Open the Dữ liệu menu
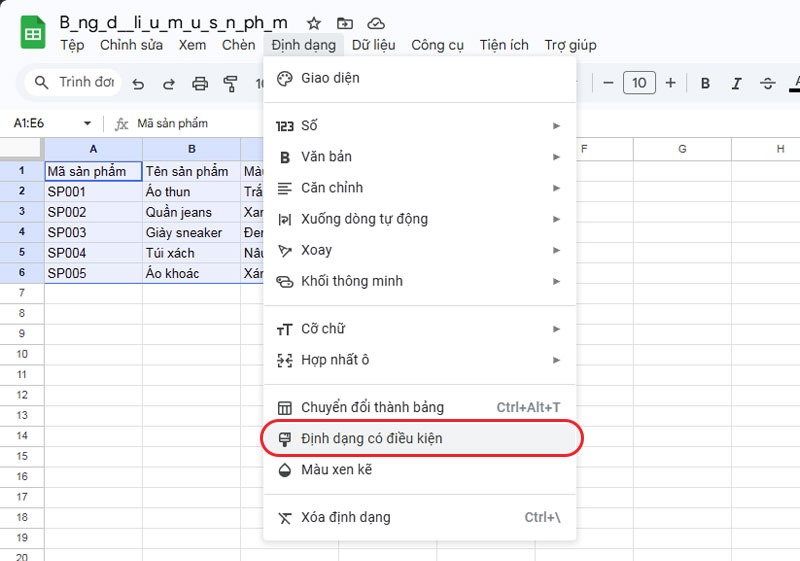The height and width of the screenshot is (561, 800). tap(373, 45)
